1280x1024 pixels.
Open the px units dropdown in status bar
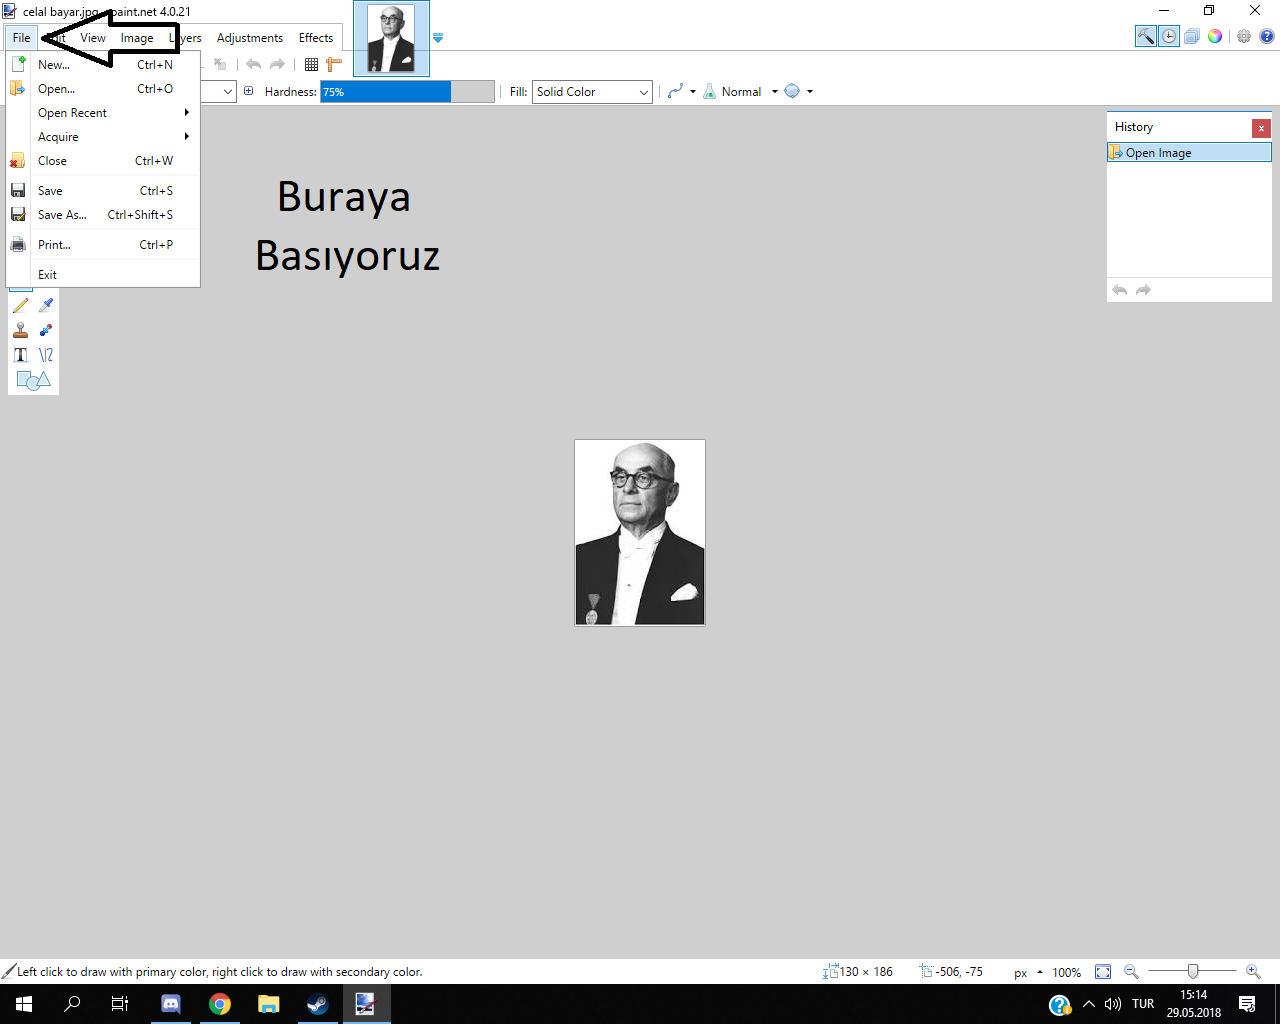(x=1028, y=972)
